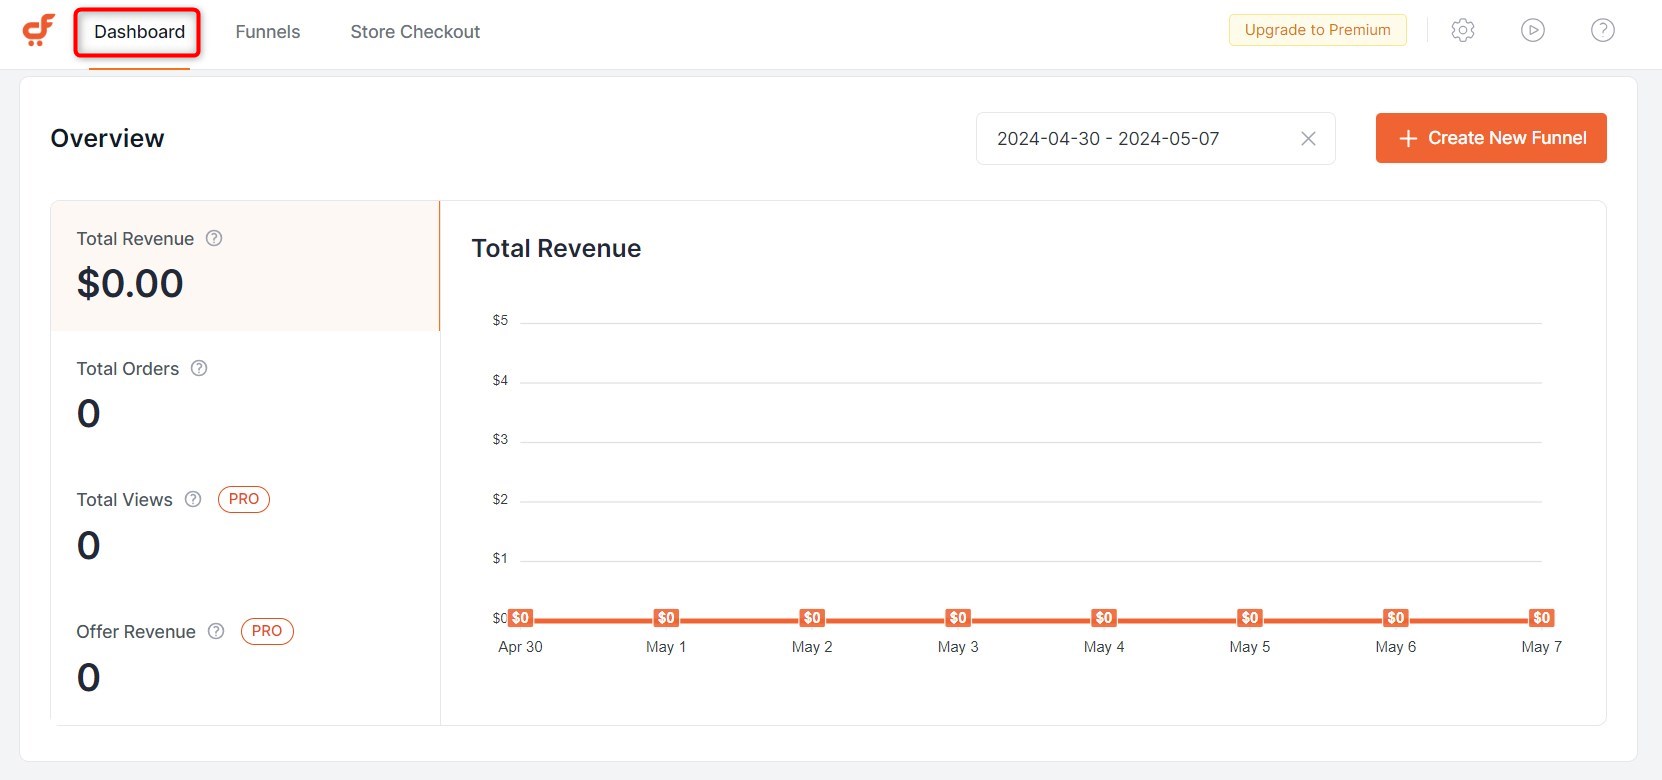Switch to the Dashboard tab
Image resolution: width=1662 pixels, height=780 pixels.
139,32
